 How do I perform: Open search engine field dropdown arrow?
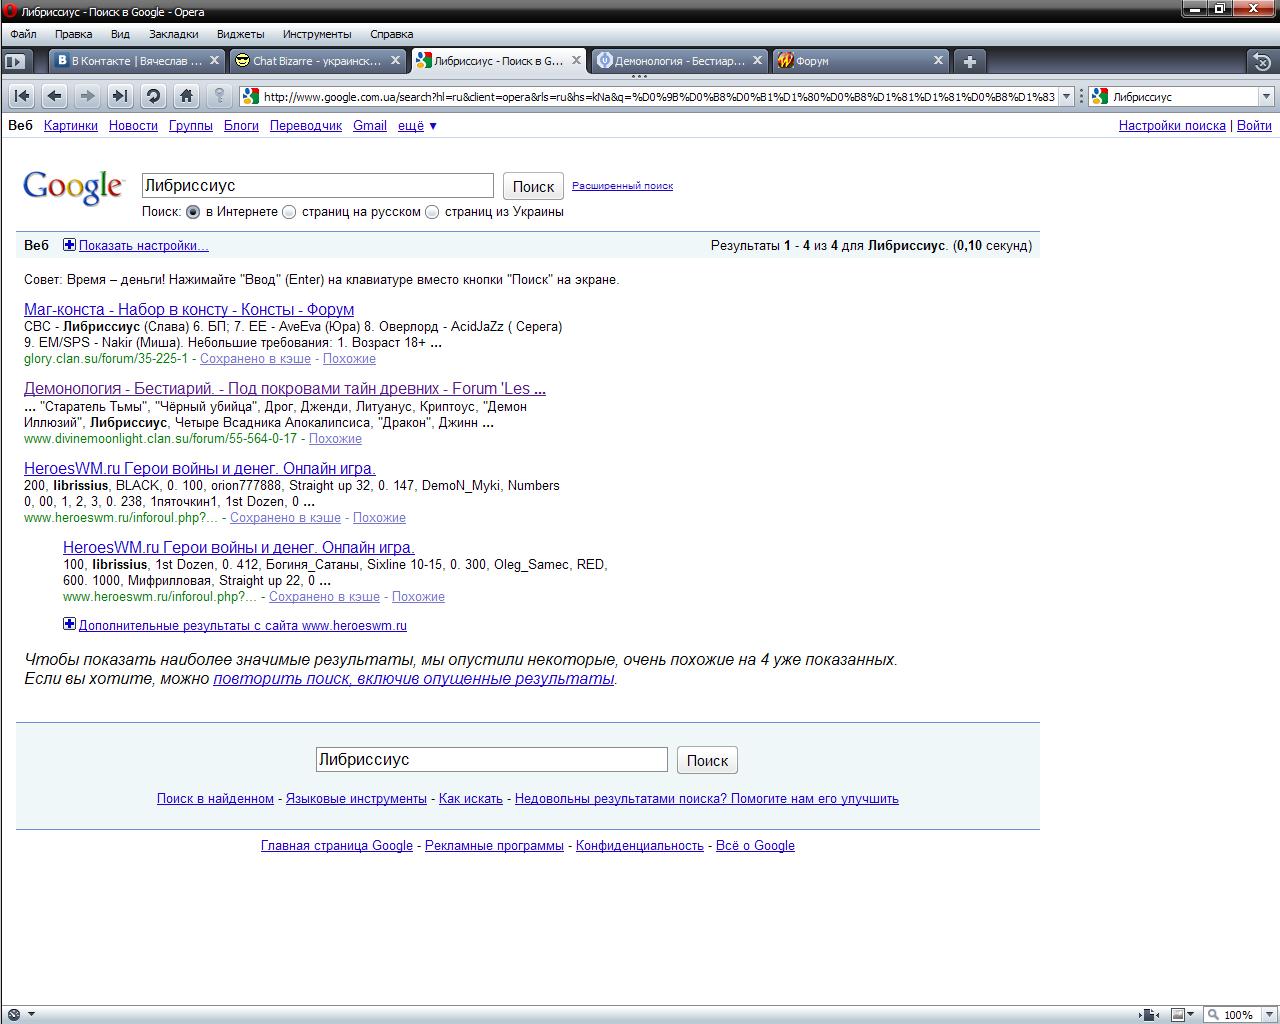pyautogui.click(x=1266, y=97)
